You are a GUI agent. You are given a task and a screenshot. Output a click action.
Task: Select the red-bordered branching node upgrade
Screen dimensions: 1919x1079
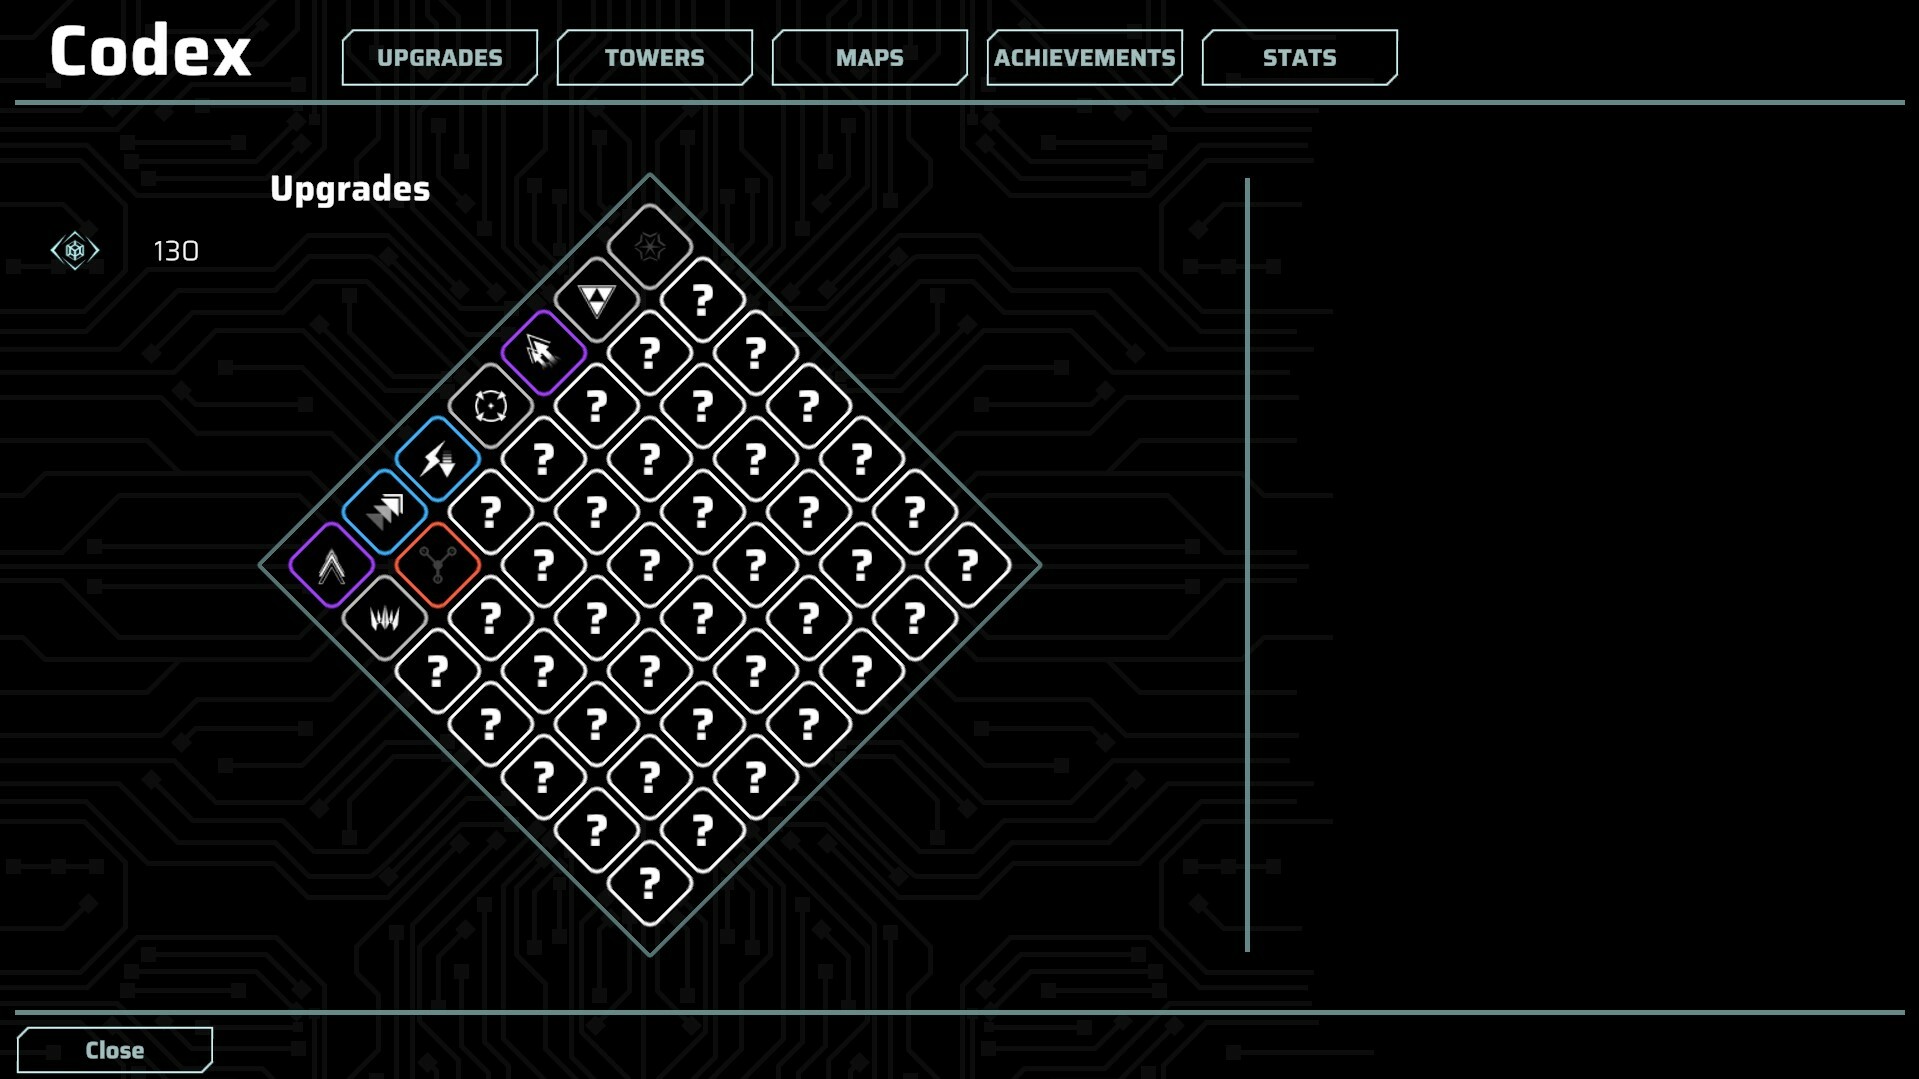(x=438, y=565)
